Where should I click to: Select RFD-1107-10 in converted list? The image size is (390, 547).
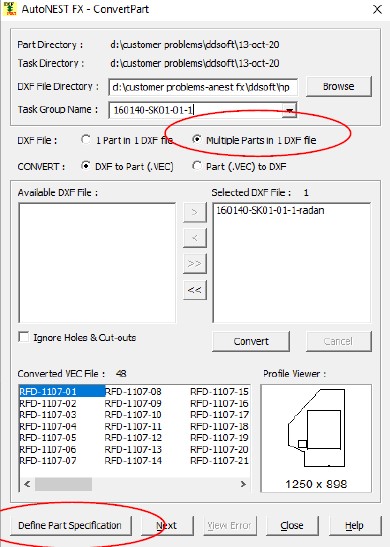(133, 415)
